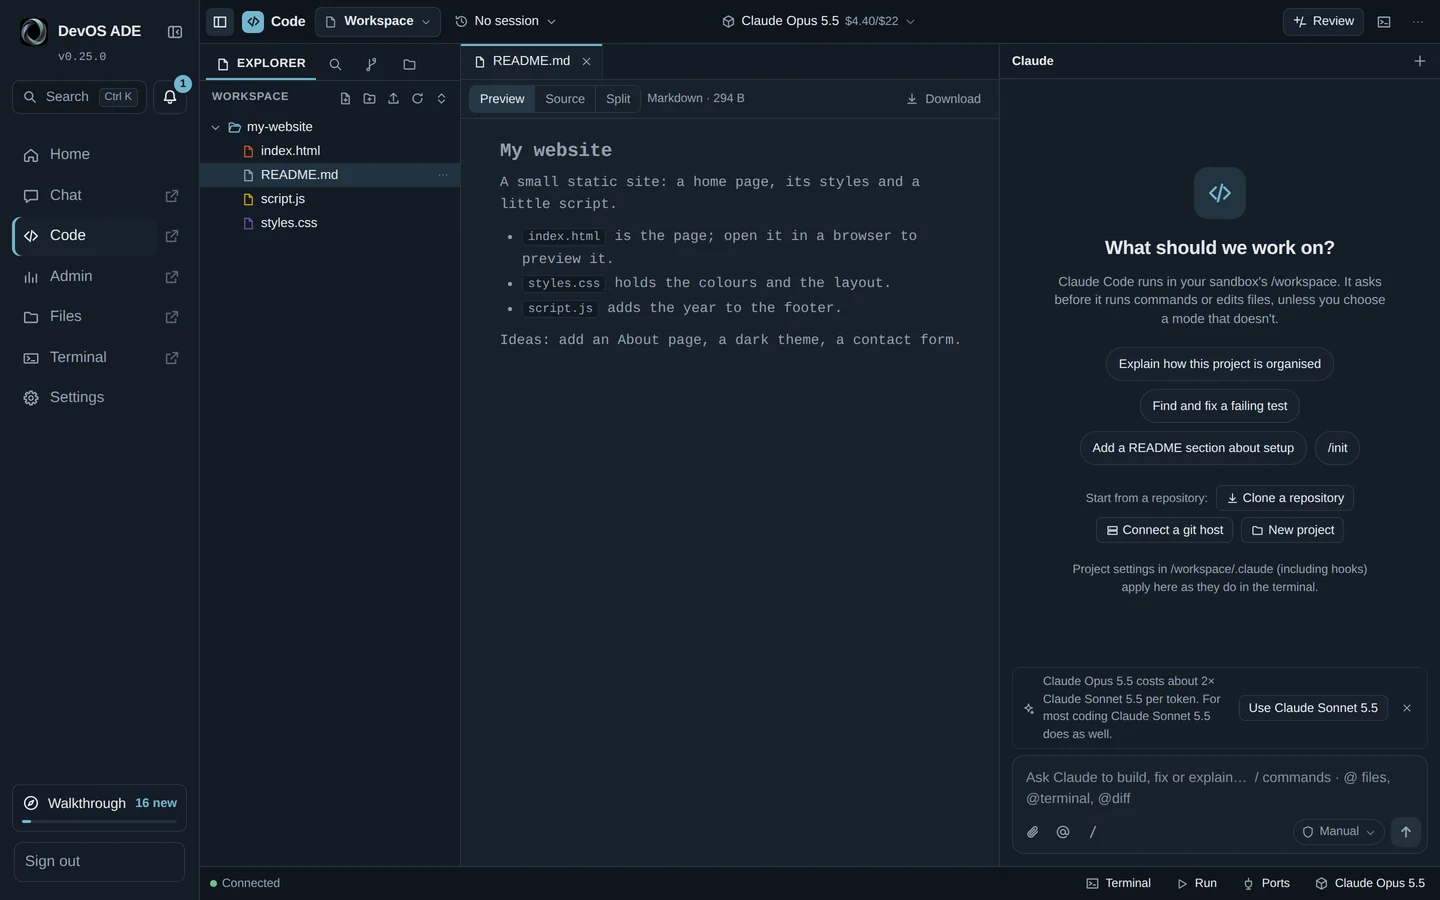
Task: Insert an @ mention in prompt
Action: click(x=1063, y=832)
